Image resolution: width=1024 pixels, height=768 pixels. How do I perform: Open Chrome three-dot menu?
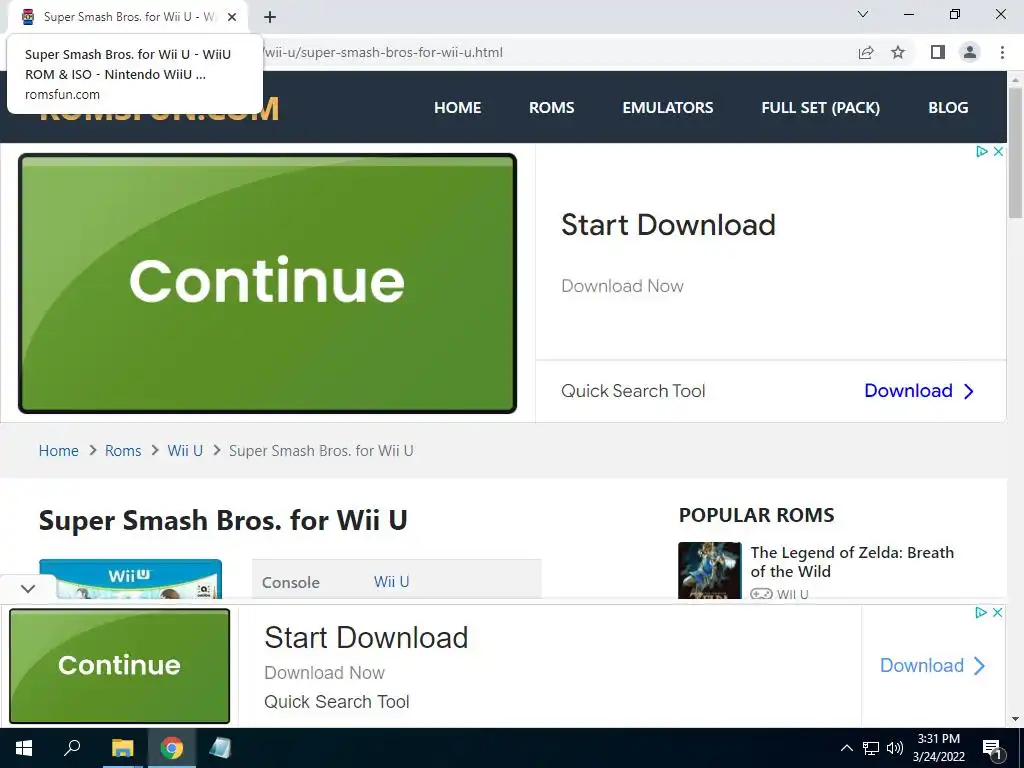1002,52
